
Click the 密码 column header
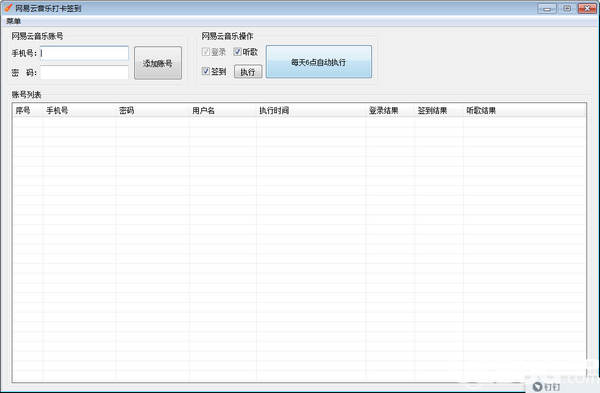pos(152,111)
